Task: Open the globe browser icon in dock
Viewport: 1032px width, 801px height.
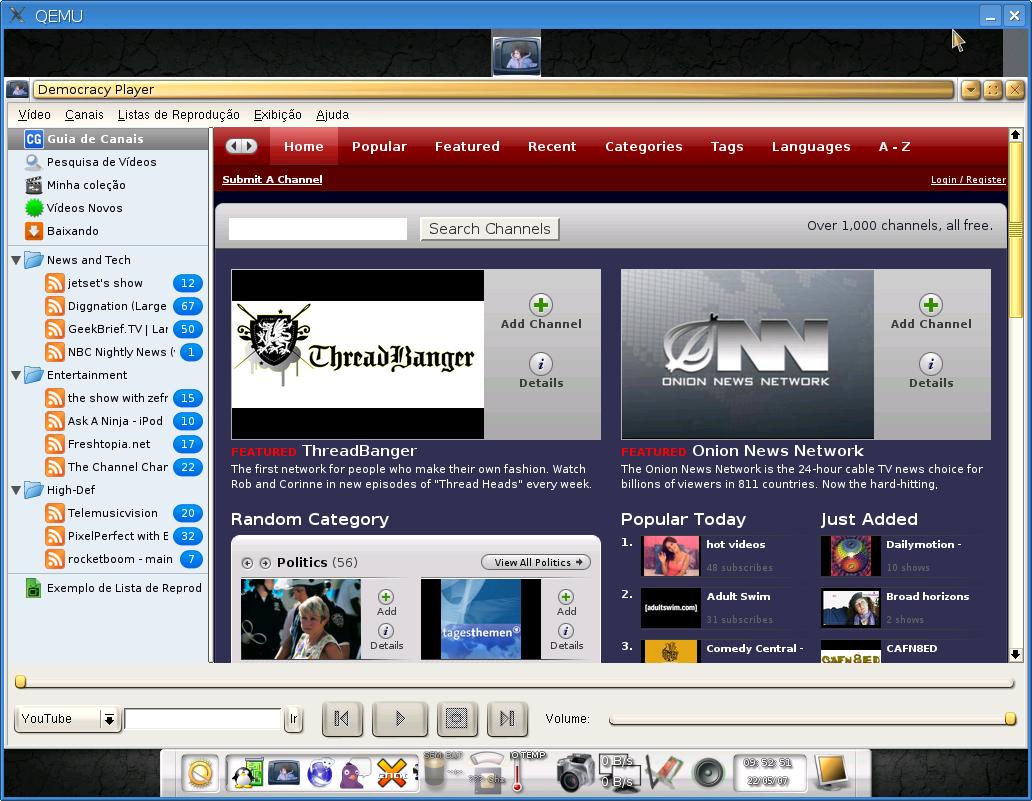Action: pyautogui.click(x=320, y=774)
